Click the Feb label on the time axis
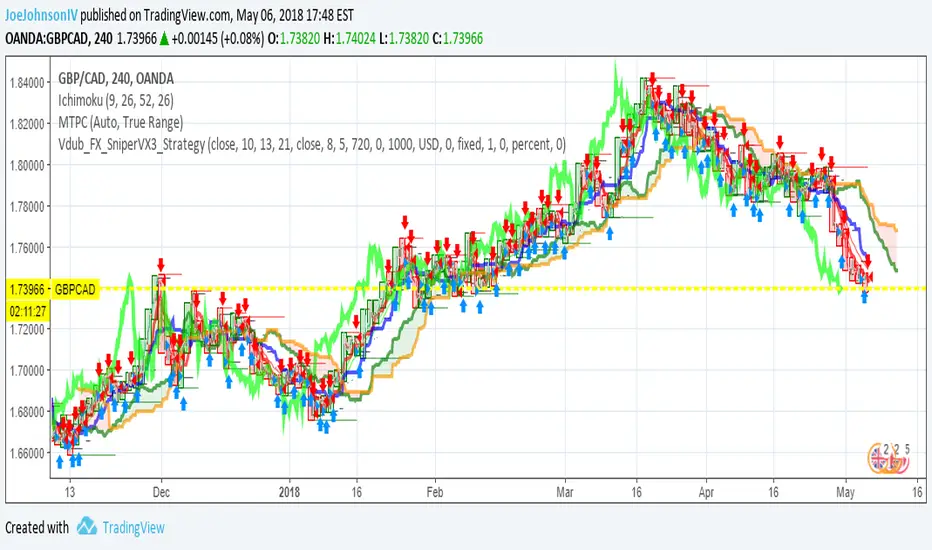This screenshot has width=932, height=550. pyautogui.click(x=434, y=492)
